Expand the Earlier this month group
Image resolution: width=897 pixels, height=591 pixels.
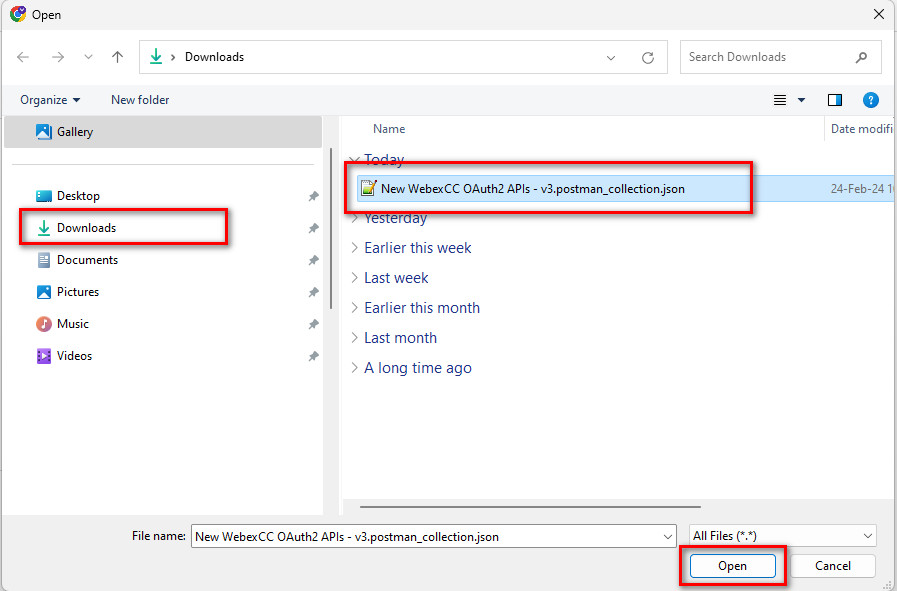point(355,308)
